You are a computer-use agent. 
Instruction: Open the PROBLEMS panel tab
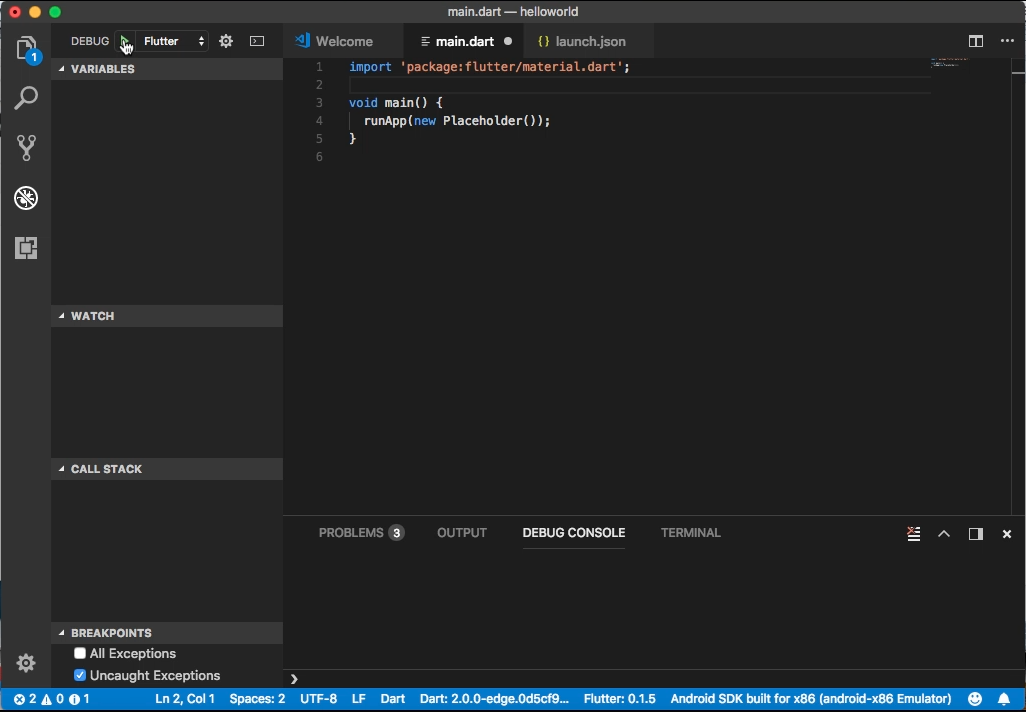coord(361,533)
